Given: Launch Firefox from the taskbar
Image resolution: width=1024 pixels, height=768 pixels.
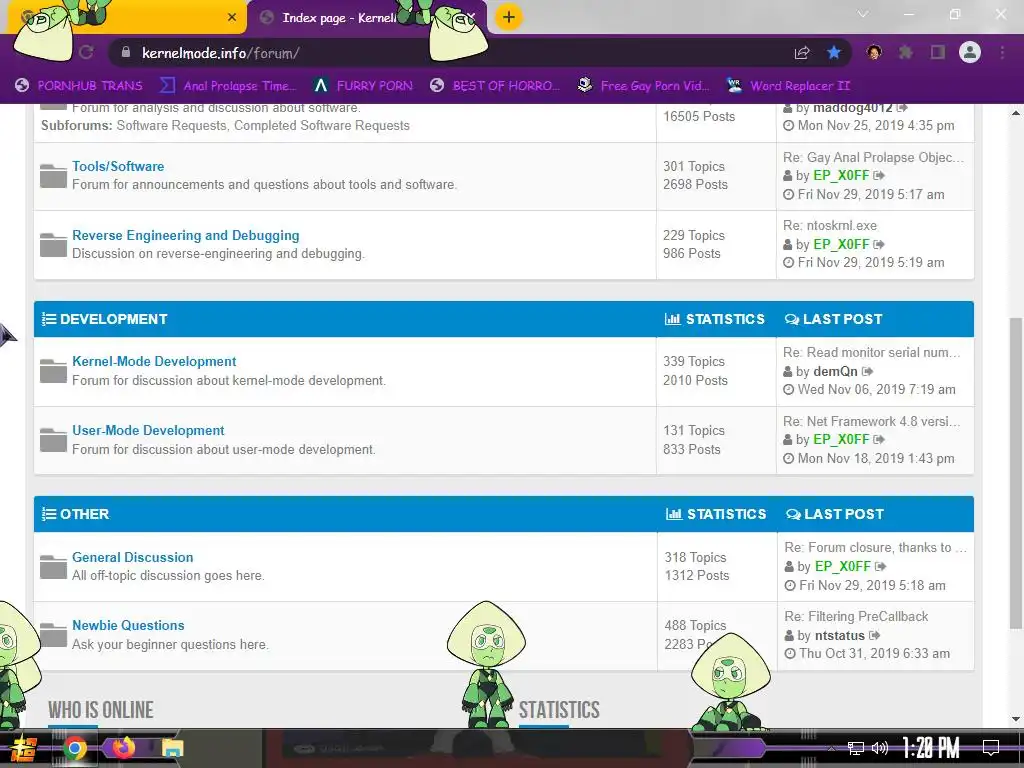Looking at the screenshot, I should coord(123,748).
